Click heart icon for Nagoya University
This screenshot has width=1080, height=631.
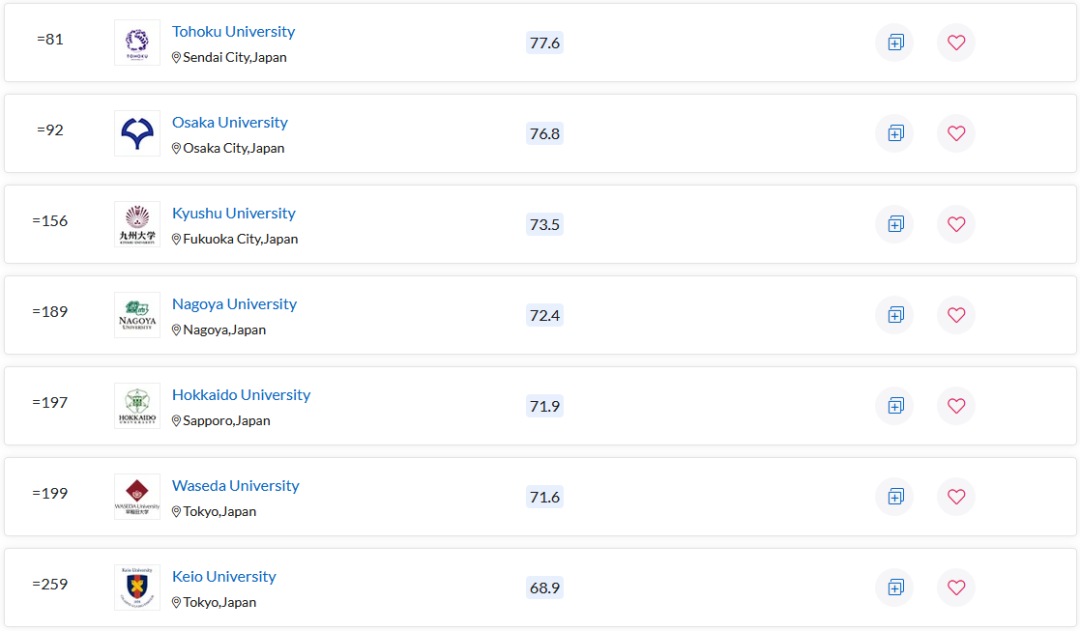pos(956,316)
